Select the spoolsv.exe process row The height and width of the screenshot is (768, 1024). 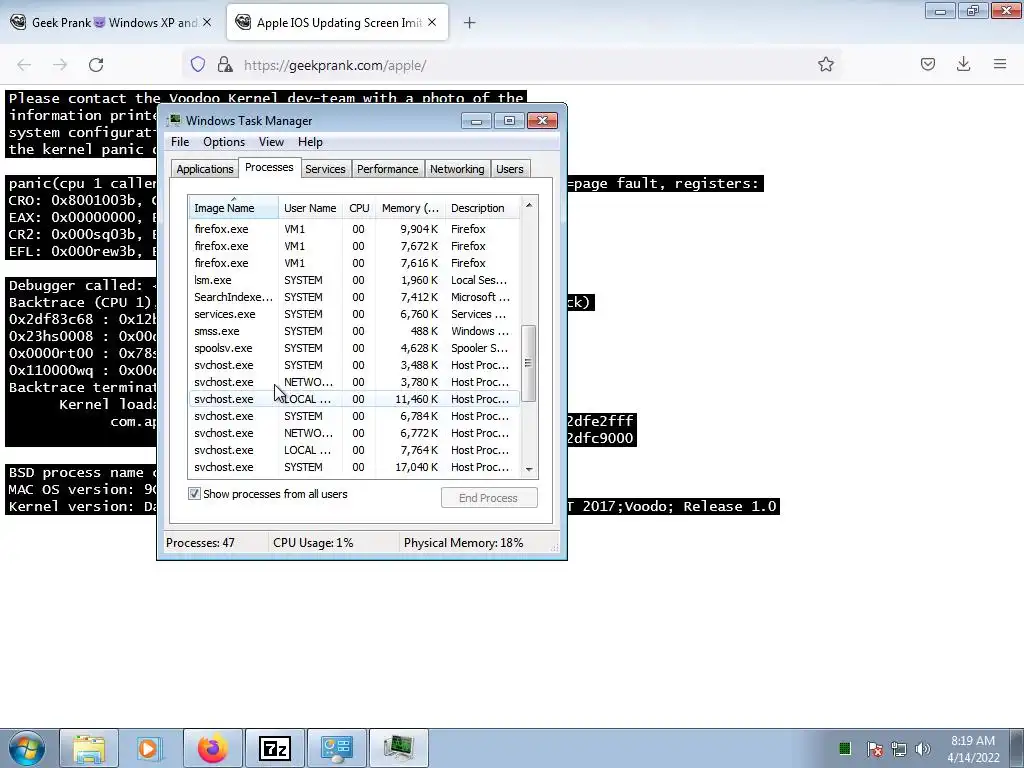point(354,348)
